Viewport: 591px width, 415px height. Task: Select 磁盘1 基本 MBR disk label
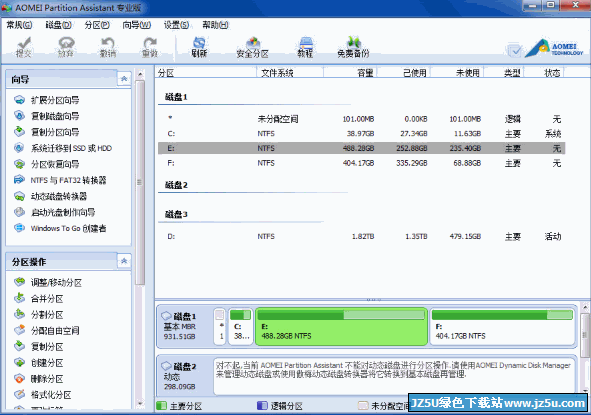[184, 326]
